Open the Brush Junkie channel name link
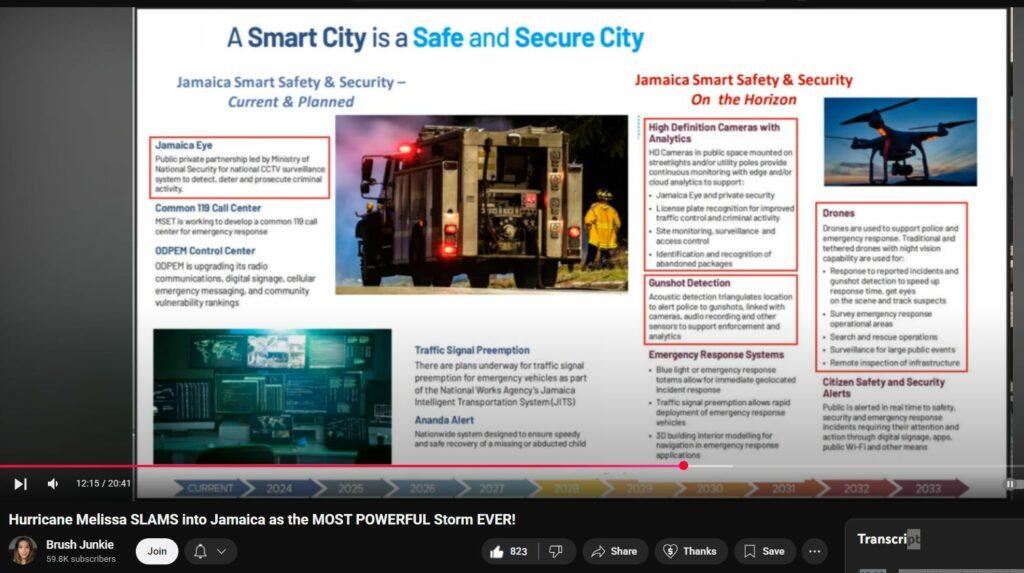Screen dimensions: 1024x573 tap(80, 544)
